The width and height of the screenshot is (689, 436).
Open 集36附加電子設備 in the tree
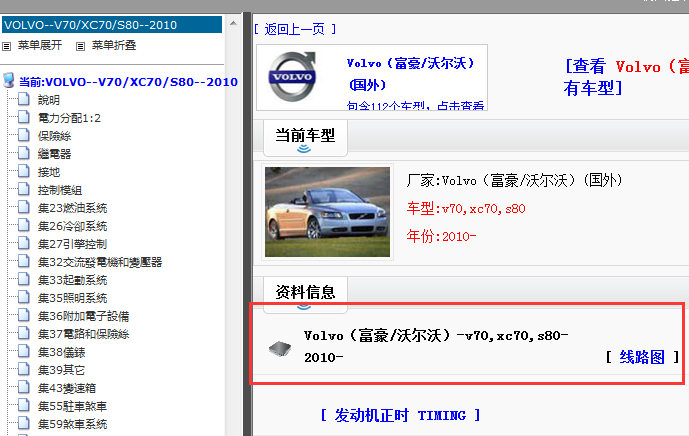(x=83, y=316)
